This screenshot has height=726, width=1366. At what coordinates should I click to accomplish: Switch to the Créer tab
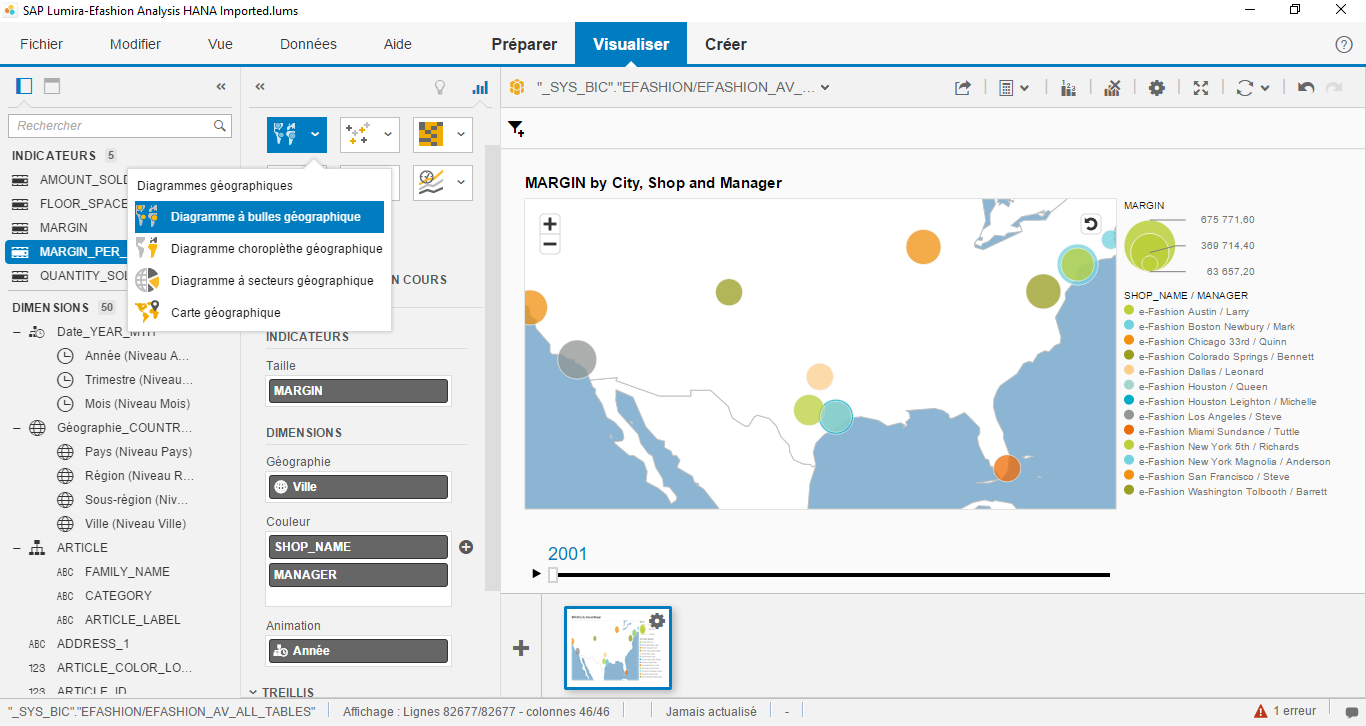[x=726, y=44]
